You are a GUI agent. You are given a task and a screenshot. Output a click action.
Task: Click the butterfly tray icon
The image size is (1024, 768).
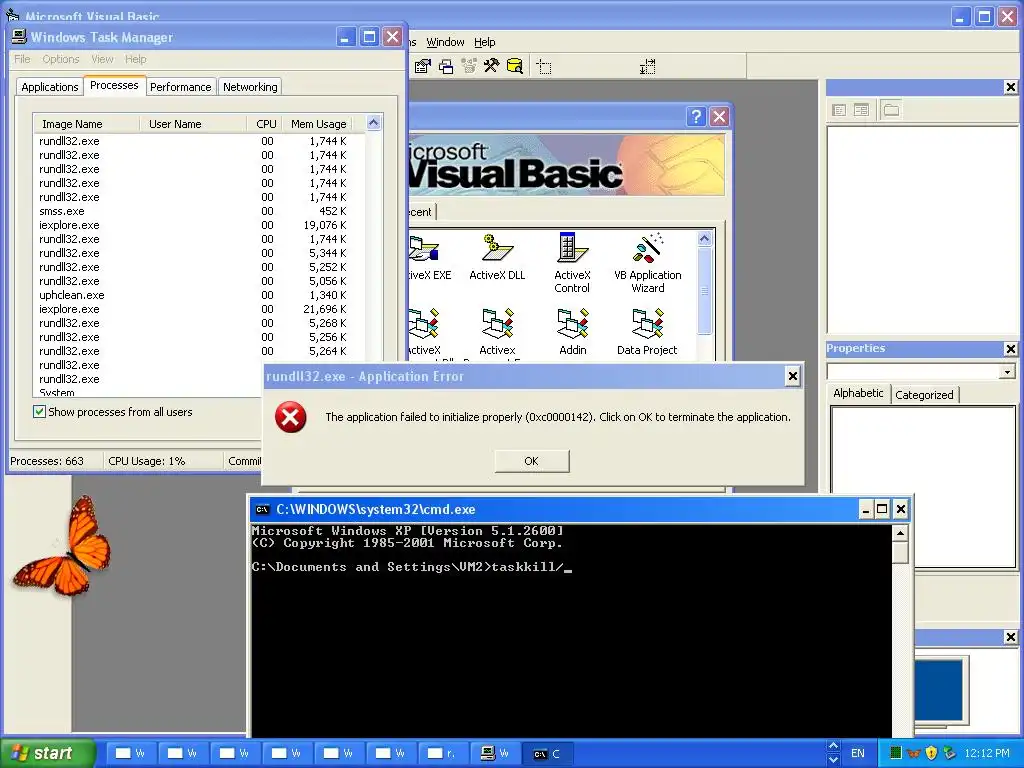(x=914, y=753)
